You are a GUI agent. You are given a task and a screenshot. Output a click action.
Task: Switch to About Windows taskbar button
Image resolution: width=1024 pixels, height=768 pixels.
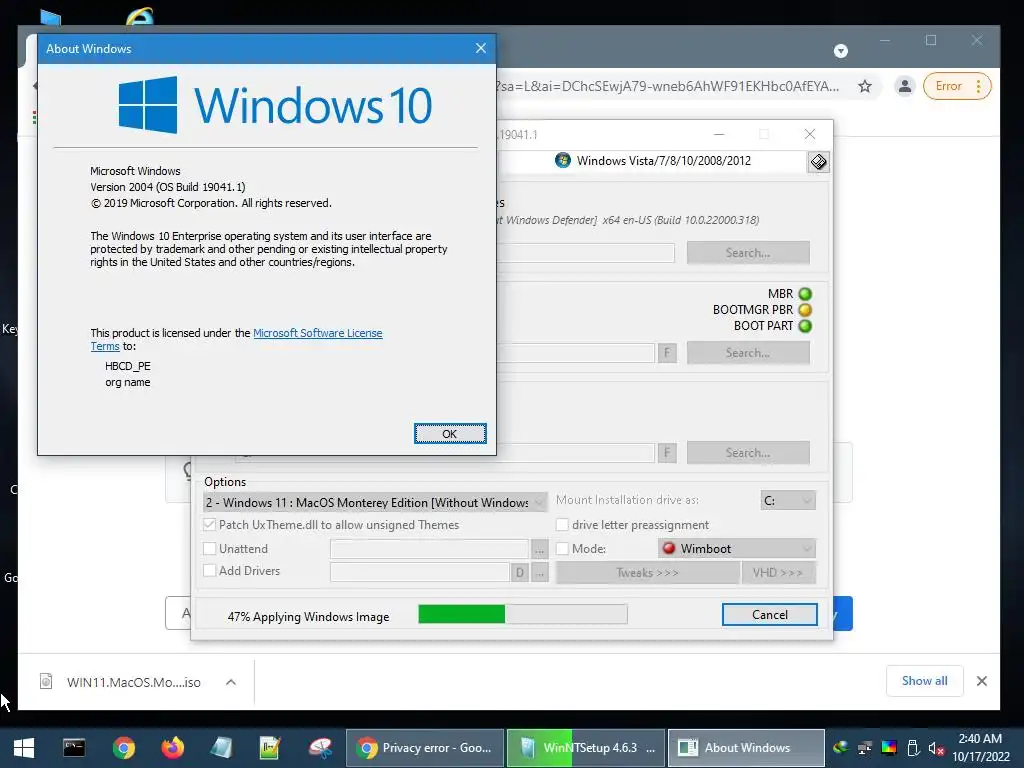[746, 748]
